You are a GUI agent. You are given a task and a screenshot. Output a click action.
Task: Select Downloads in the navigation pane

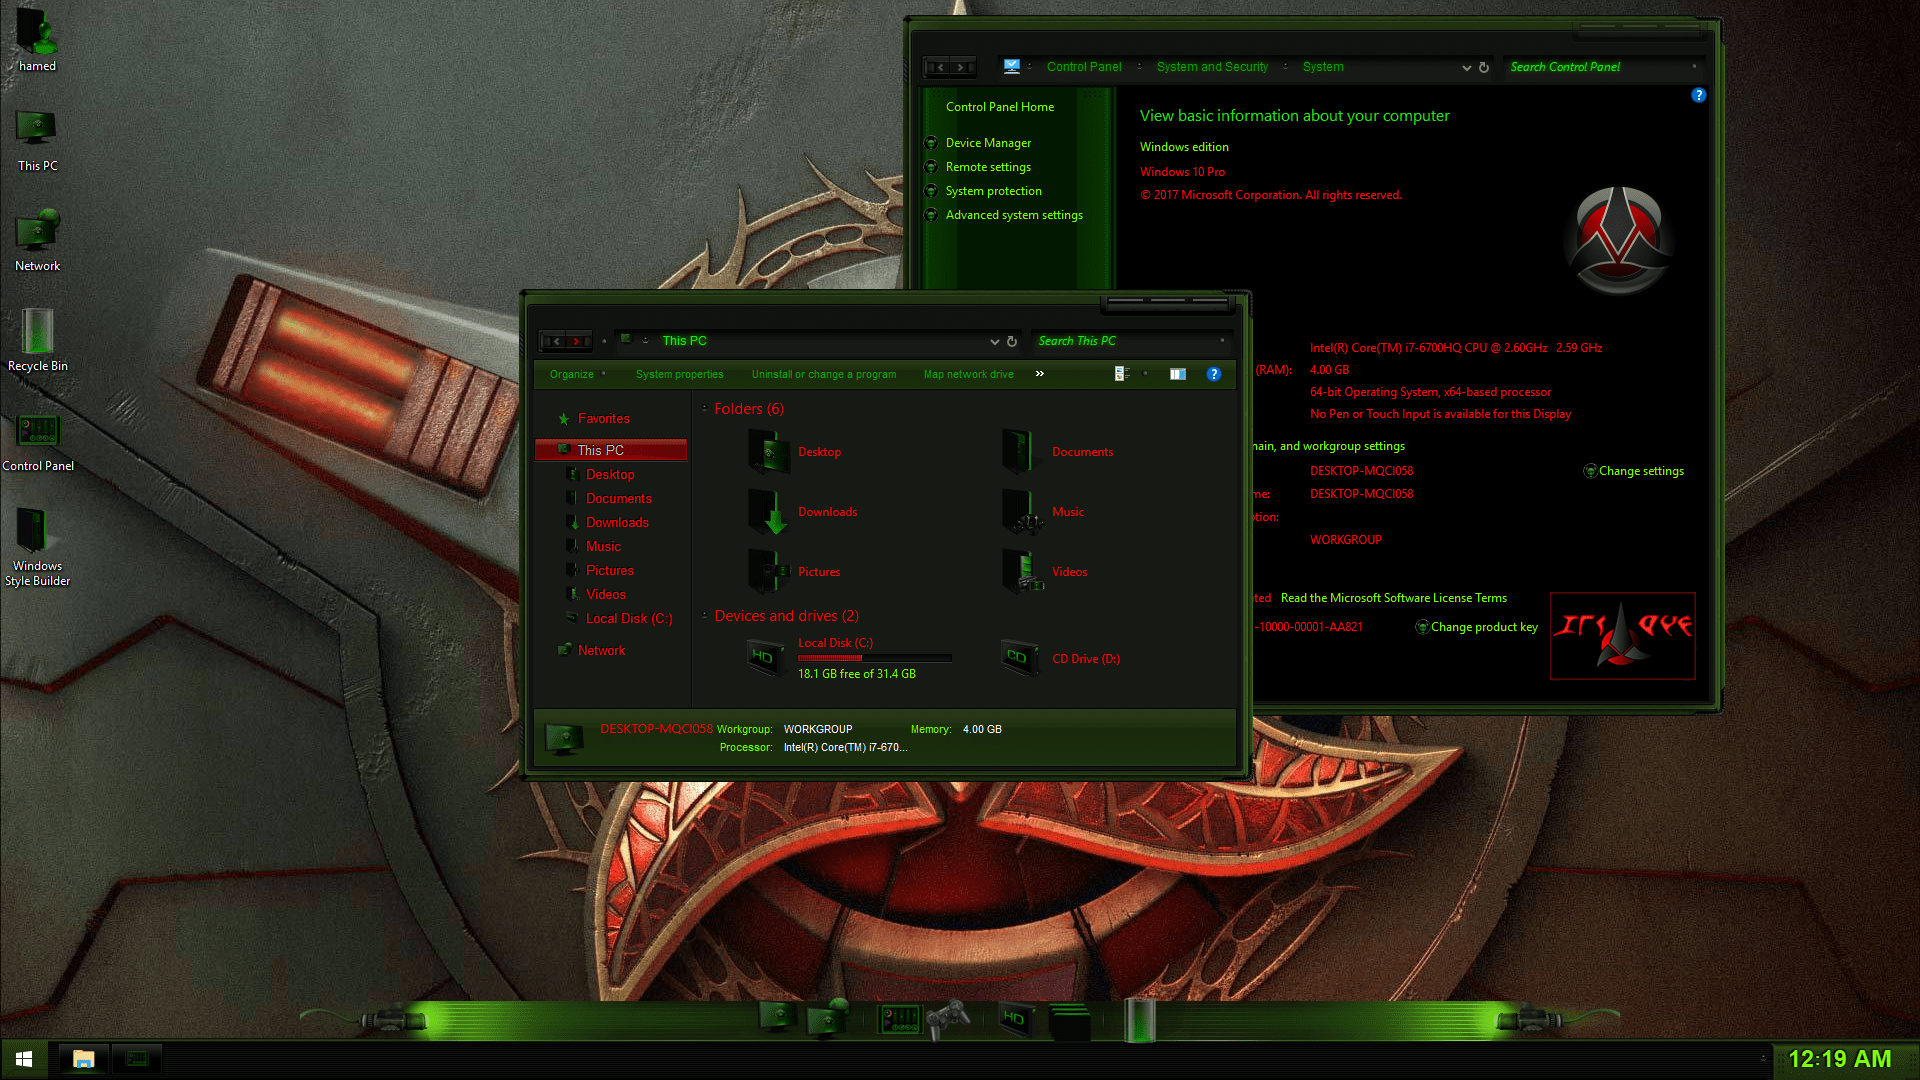pos(617,522)
